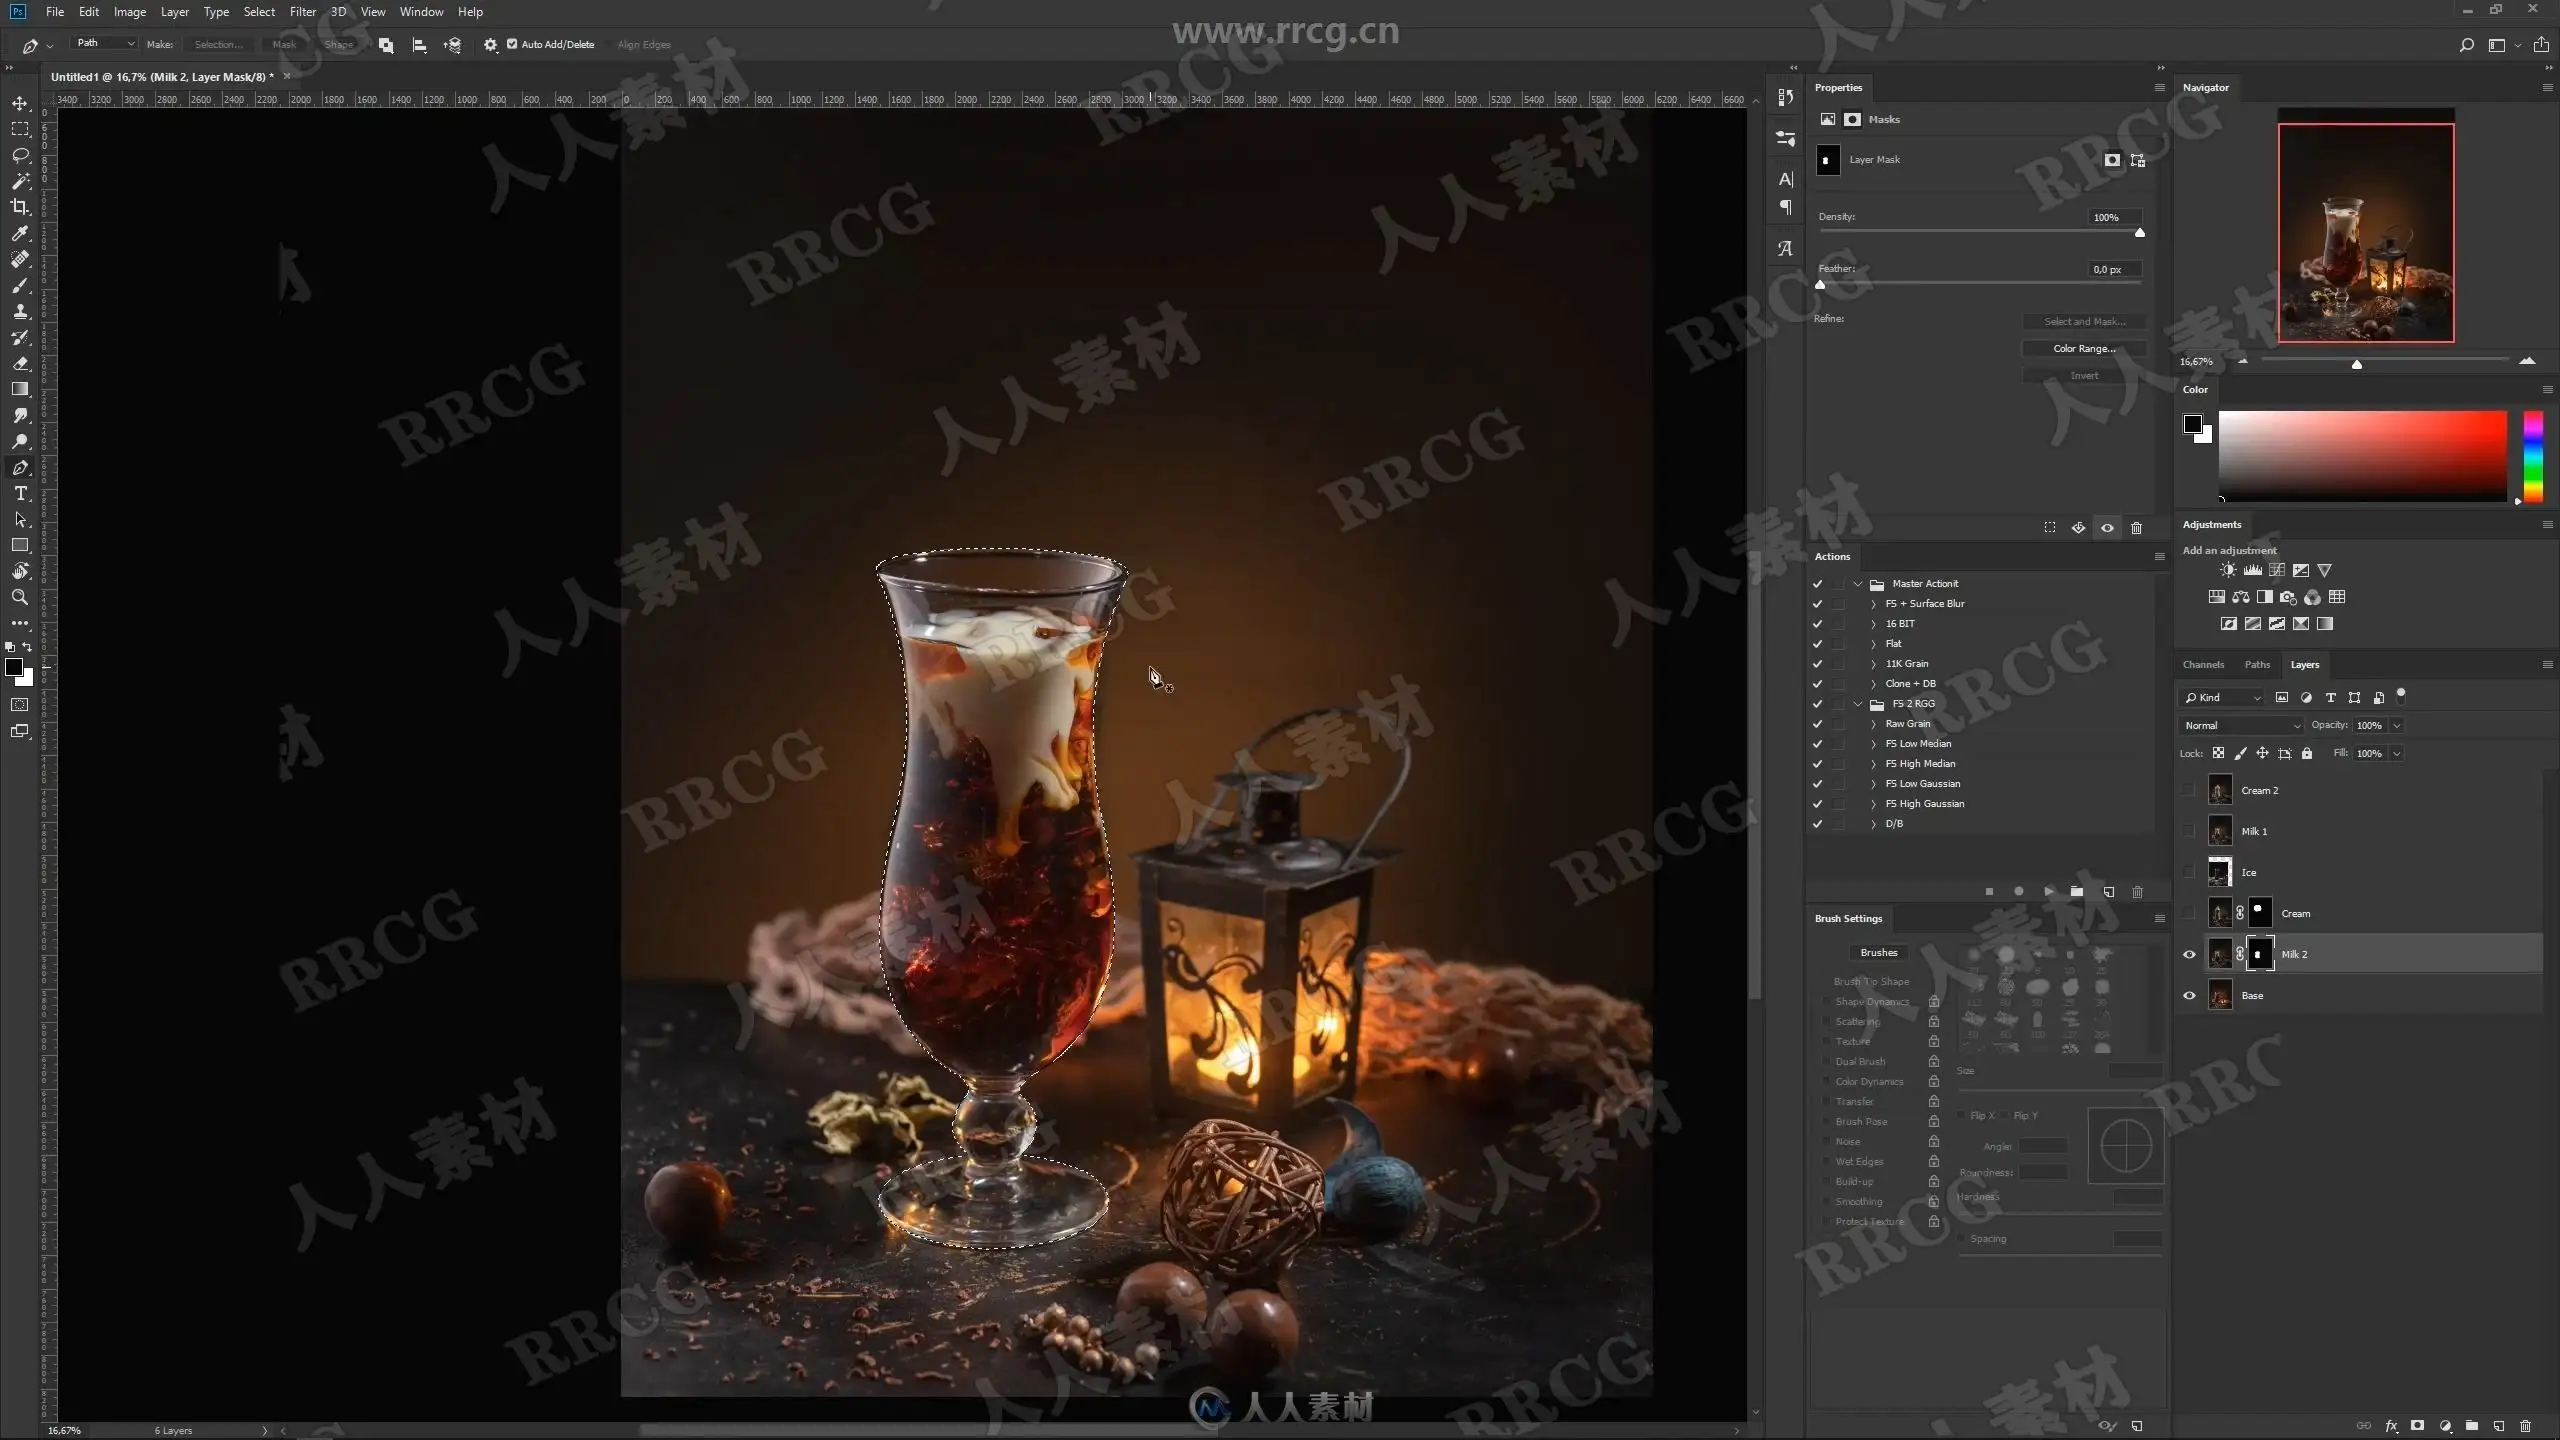Select the Eyedropper tool
Viewport: 2560px width, 1440px height.
pyautogui.click(x=20, y=233)
